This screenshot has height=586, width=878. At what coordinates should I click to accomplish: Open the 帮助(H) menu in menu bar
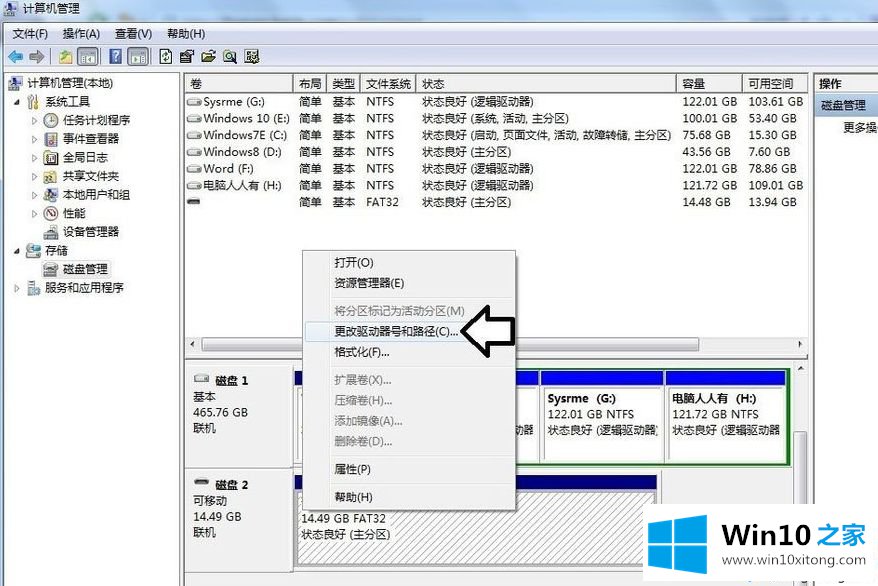pyautogui.click(x=186, y=34)
